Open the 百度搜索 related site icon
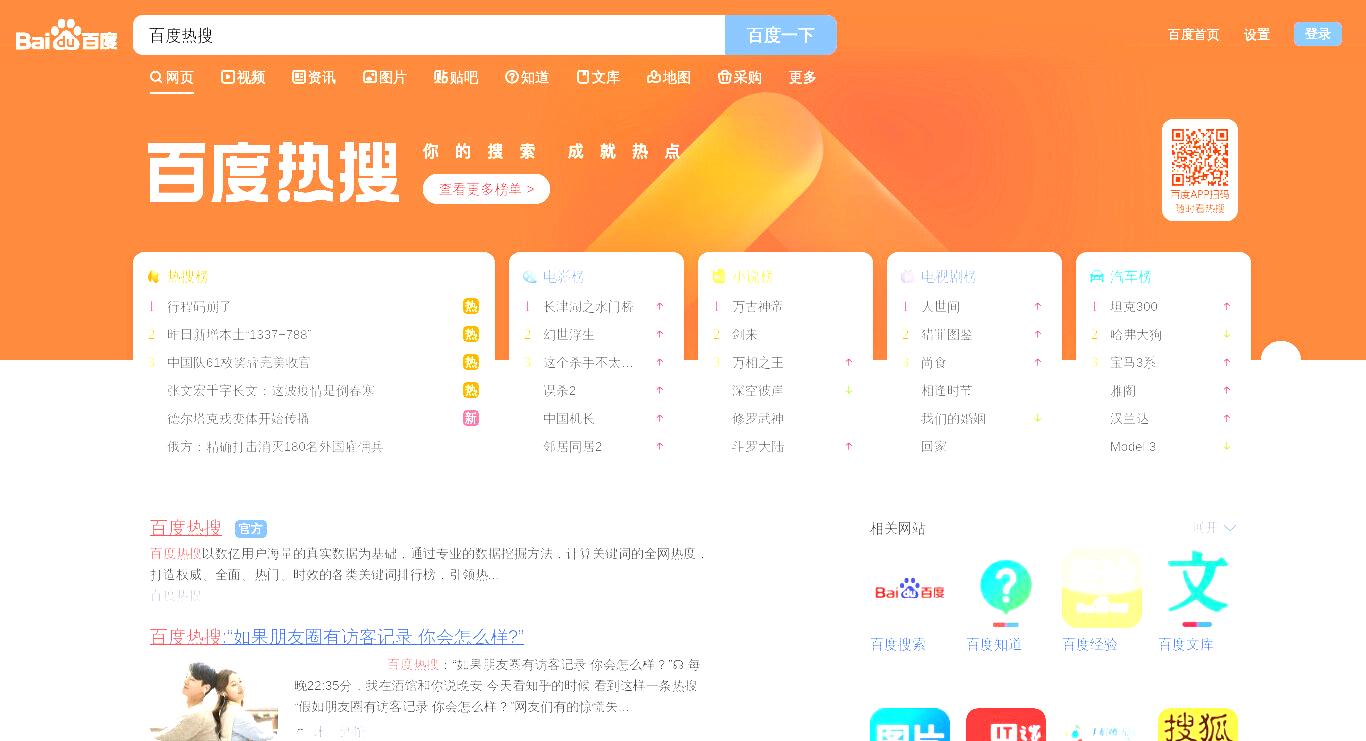The height and width of the screenshot is (741, 1366). pos(910,589)
